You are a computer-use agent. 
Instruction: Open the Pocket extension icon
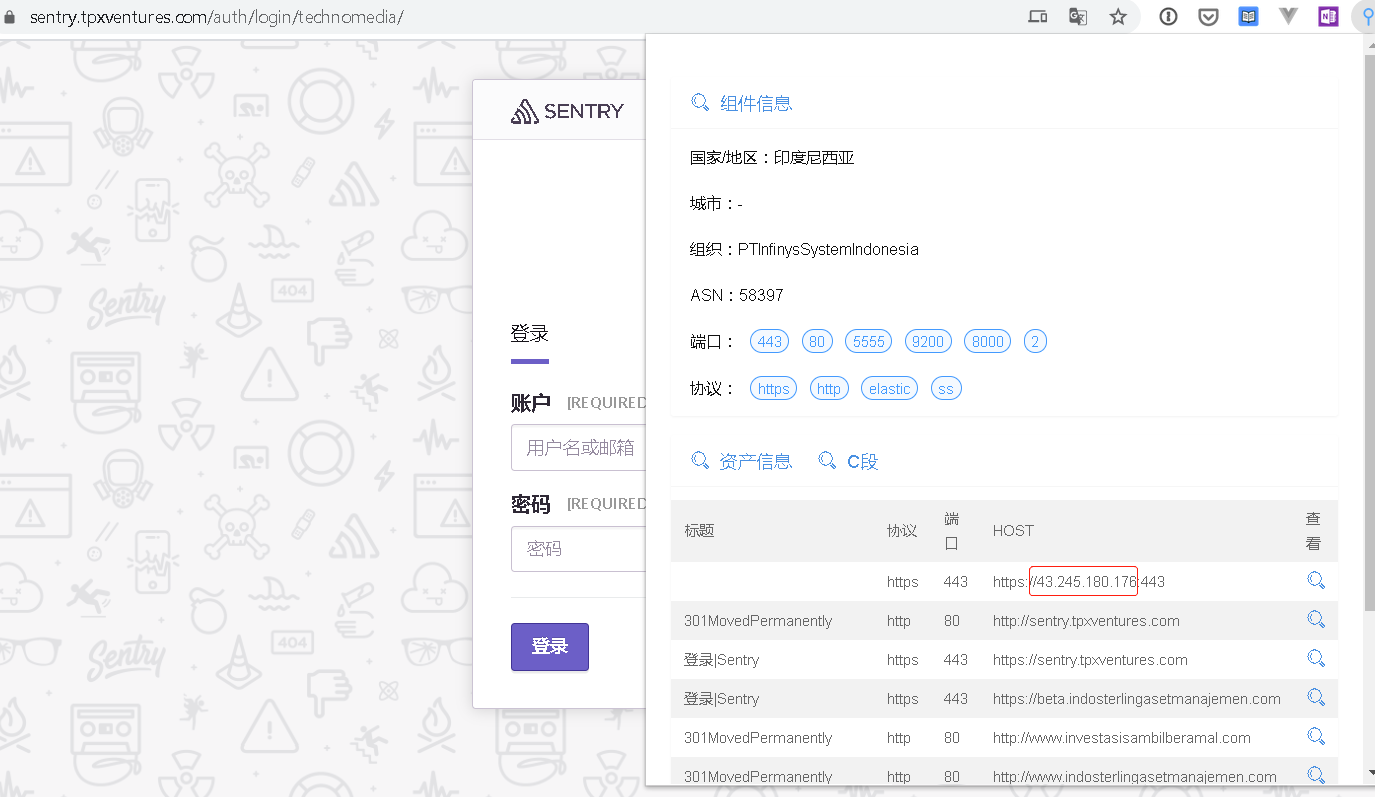[x=1208, y=17]
